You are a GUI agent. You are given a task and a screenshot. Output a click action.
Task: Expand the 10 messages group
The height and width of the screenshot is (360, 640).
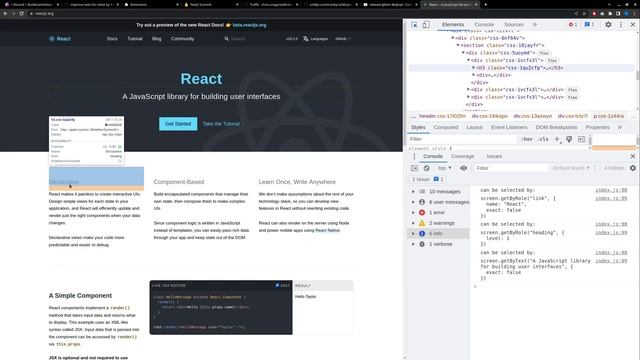pos(413,191)
